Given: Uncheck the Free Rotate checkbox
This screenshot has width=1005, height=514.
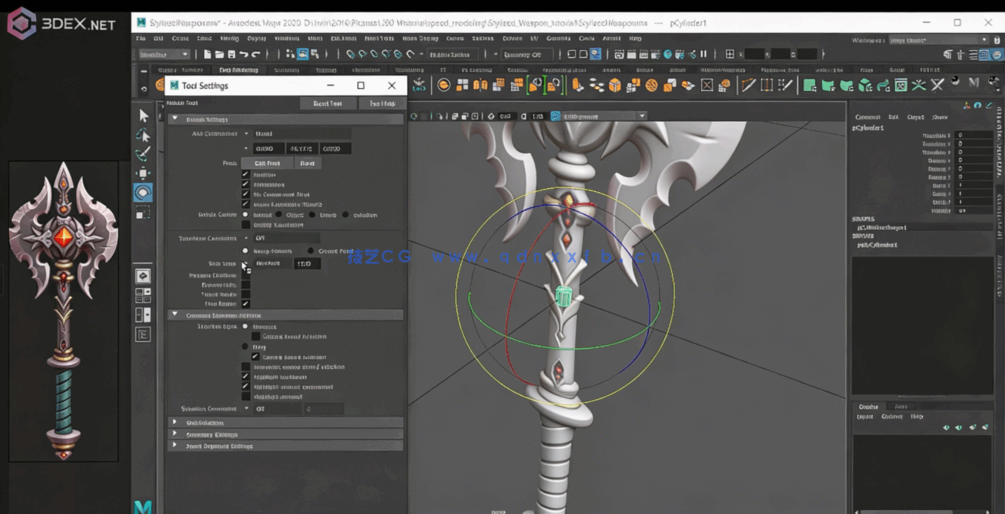Looking at the screenshot, I should click(246, 304).
